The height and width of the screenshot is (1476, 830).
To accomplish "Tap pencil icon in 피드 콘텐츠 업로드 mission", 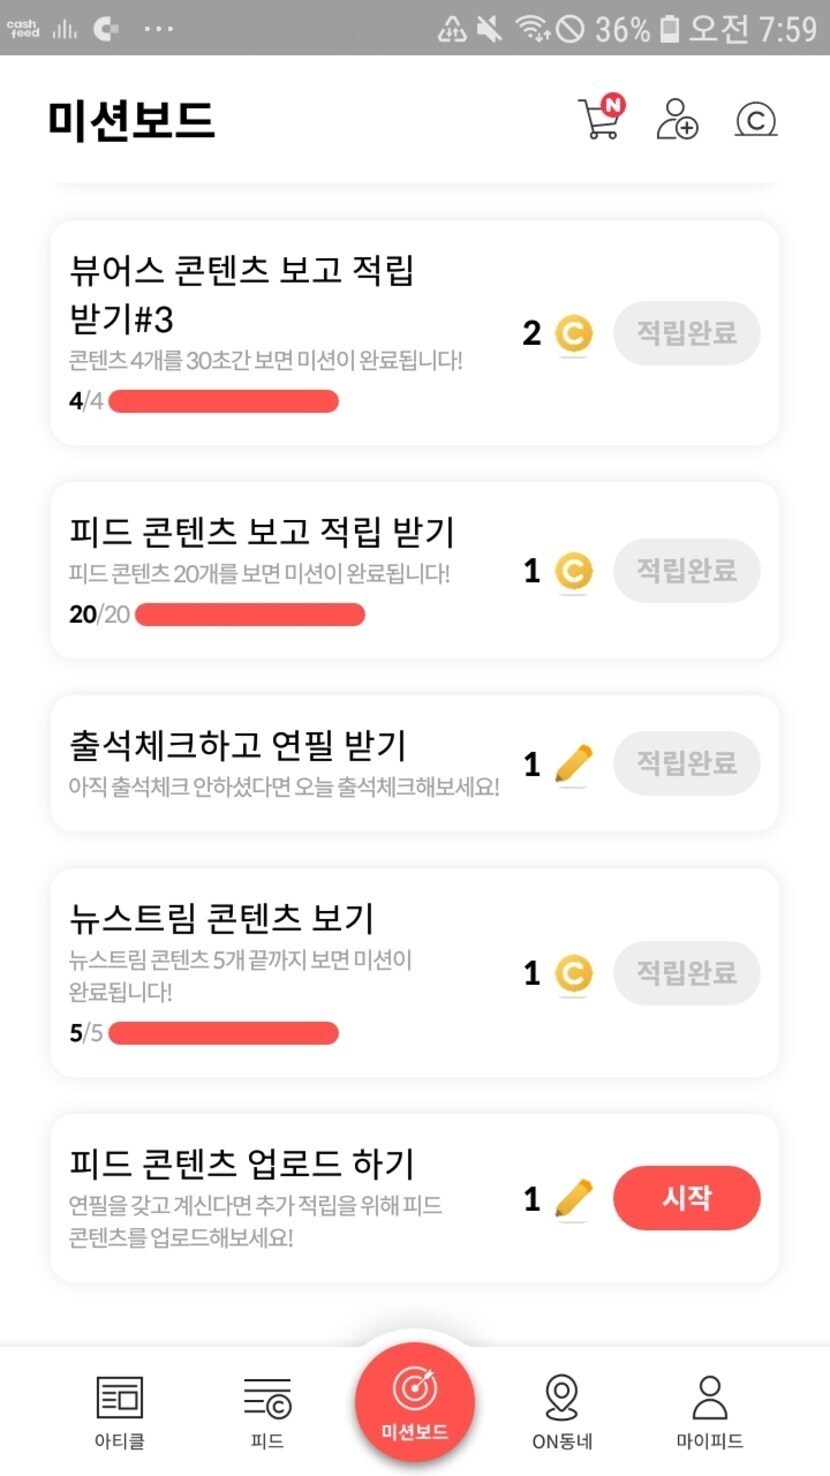I will point(573,1198).
